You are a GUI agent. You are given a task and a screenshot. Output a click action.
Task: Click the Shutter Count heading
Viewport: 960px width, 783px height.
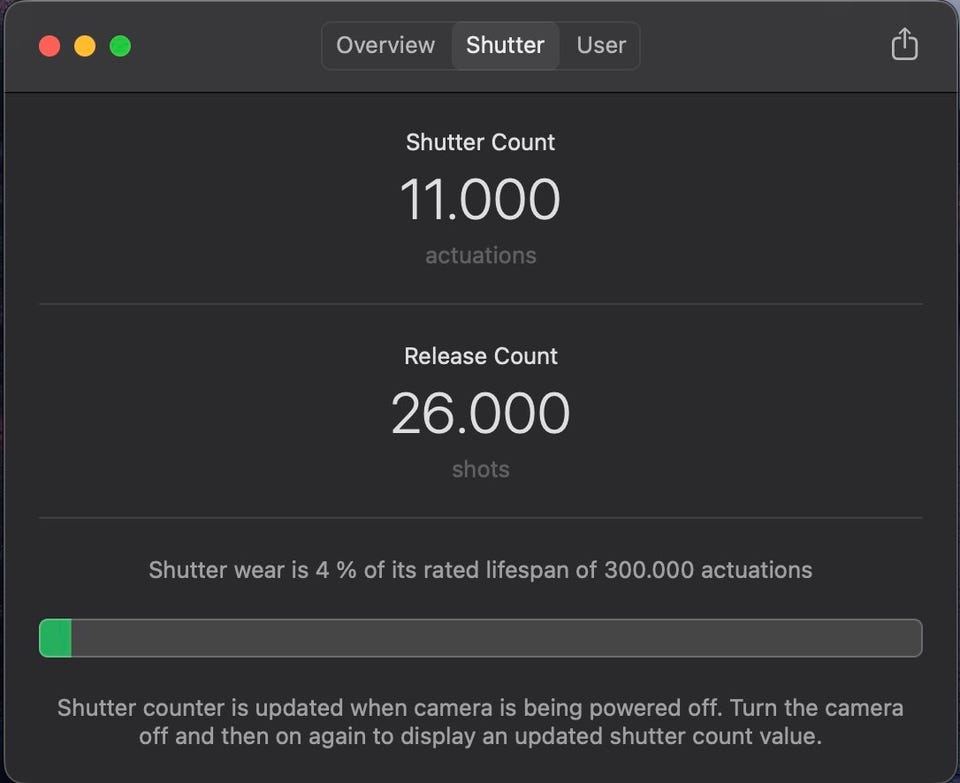click(x=480, y=142)
